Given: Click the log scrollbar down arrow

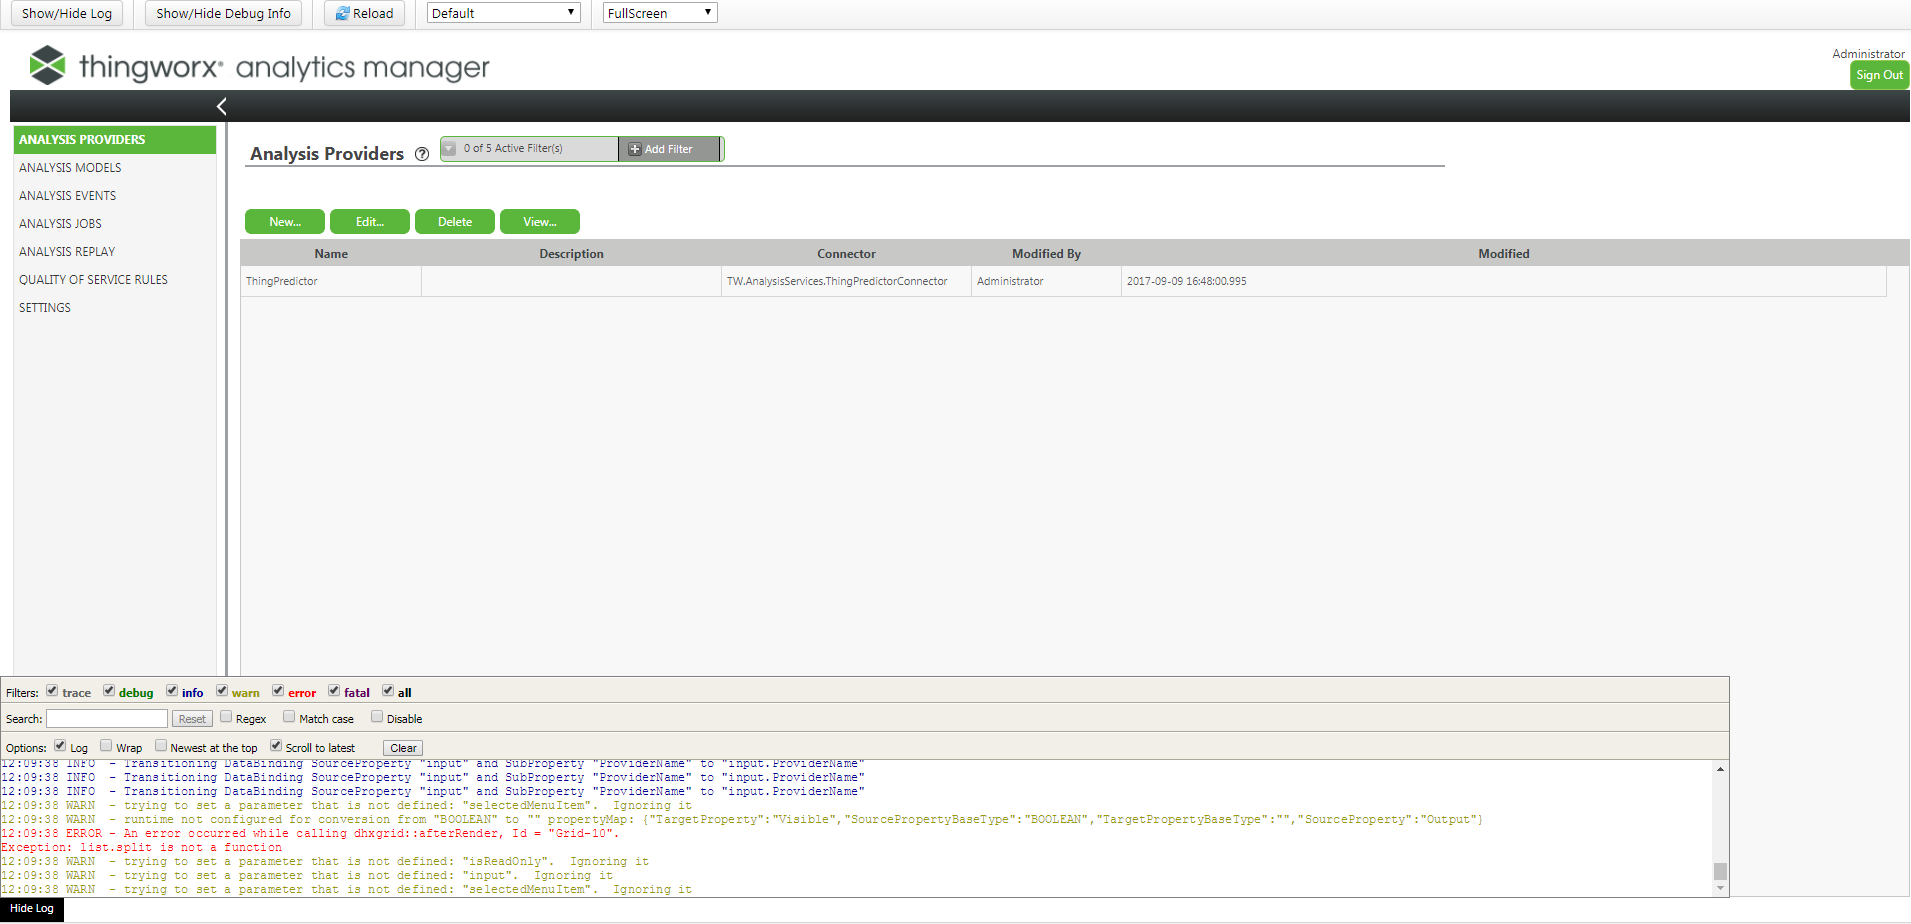Looking at the screenshot, I should pyautogui.click(x=1720, y=888).
